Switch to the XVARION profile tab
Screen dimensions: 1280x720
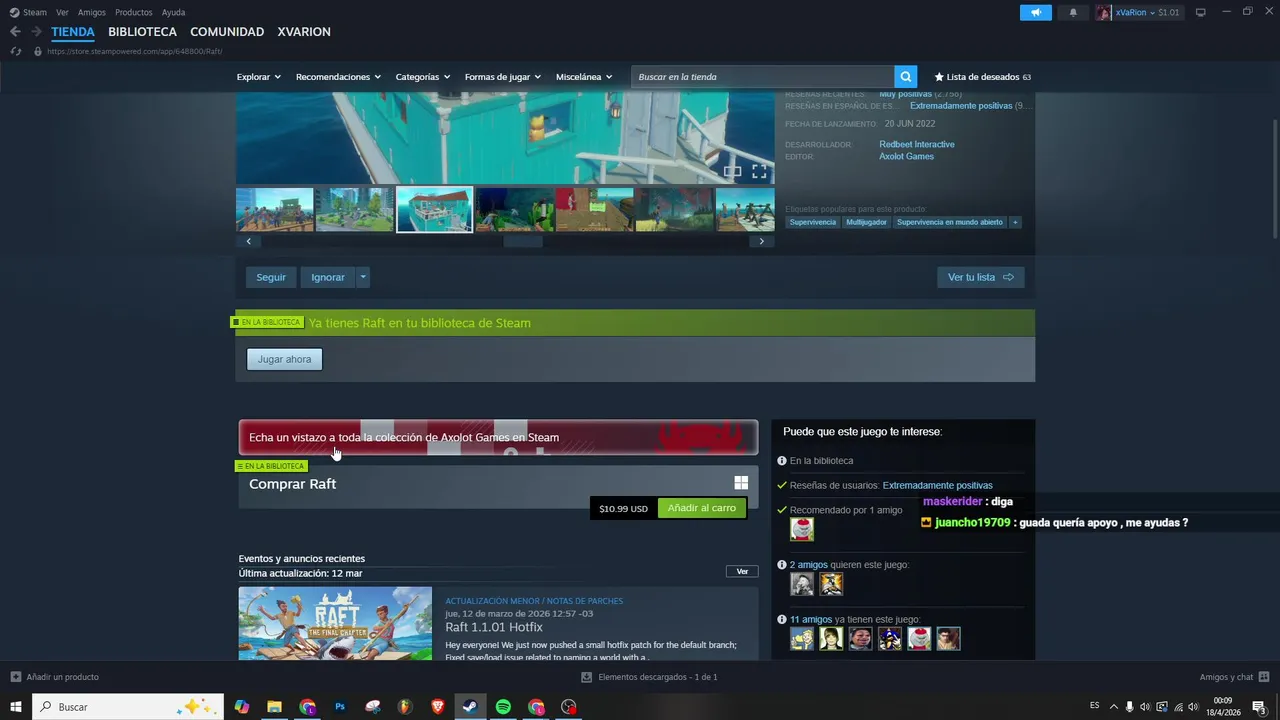304,32
